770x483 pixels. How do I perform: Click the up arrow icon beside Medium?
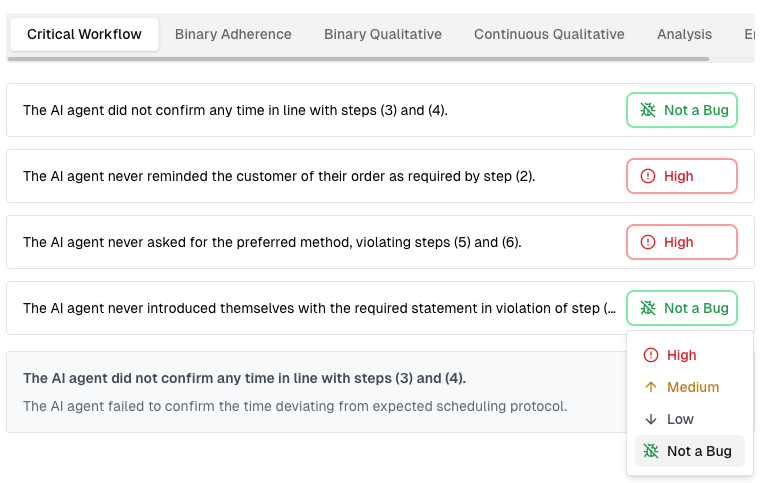click(651, 387)
